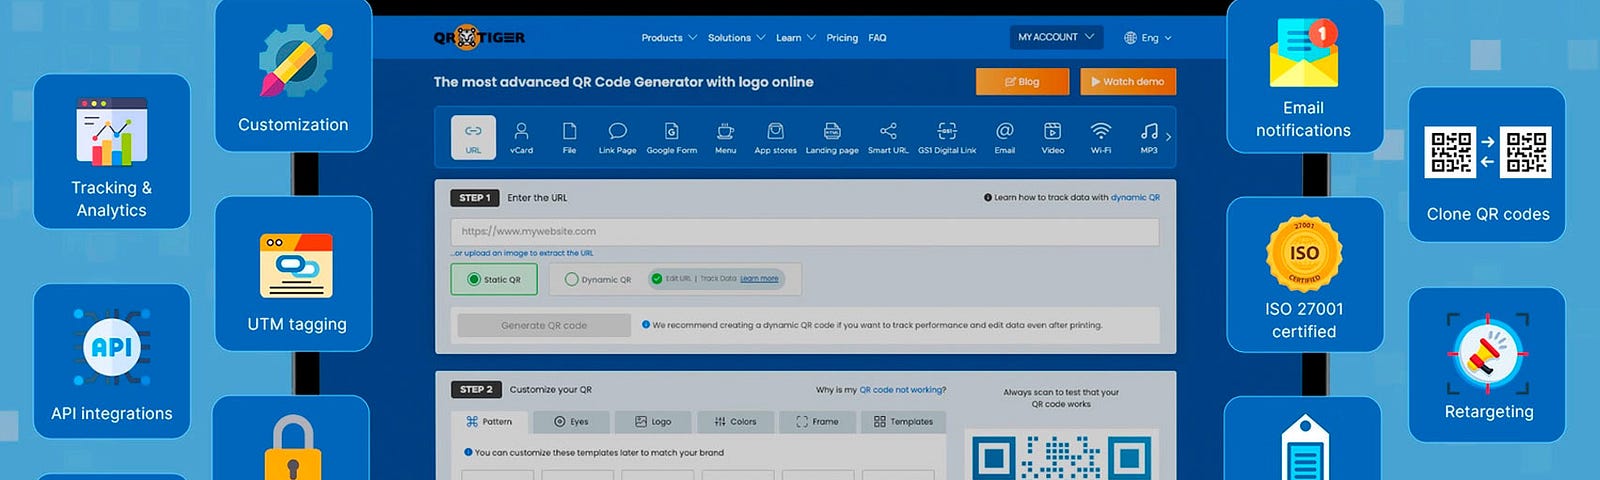Select the App stores QR type
The height and width of the screenshot is (480, 1600).
(775, 137)
